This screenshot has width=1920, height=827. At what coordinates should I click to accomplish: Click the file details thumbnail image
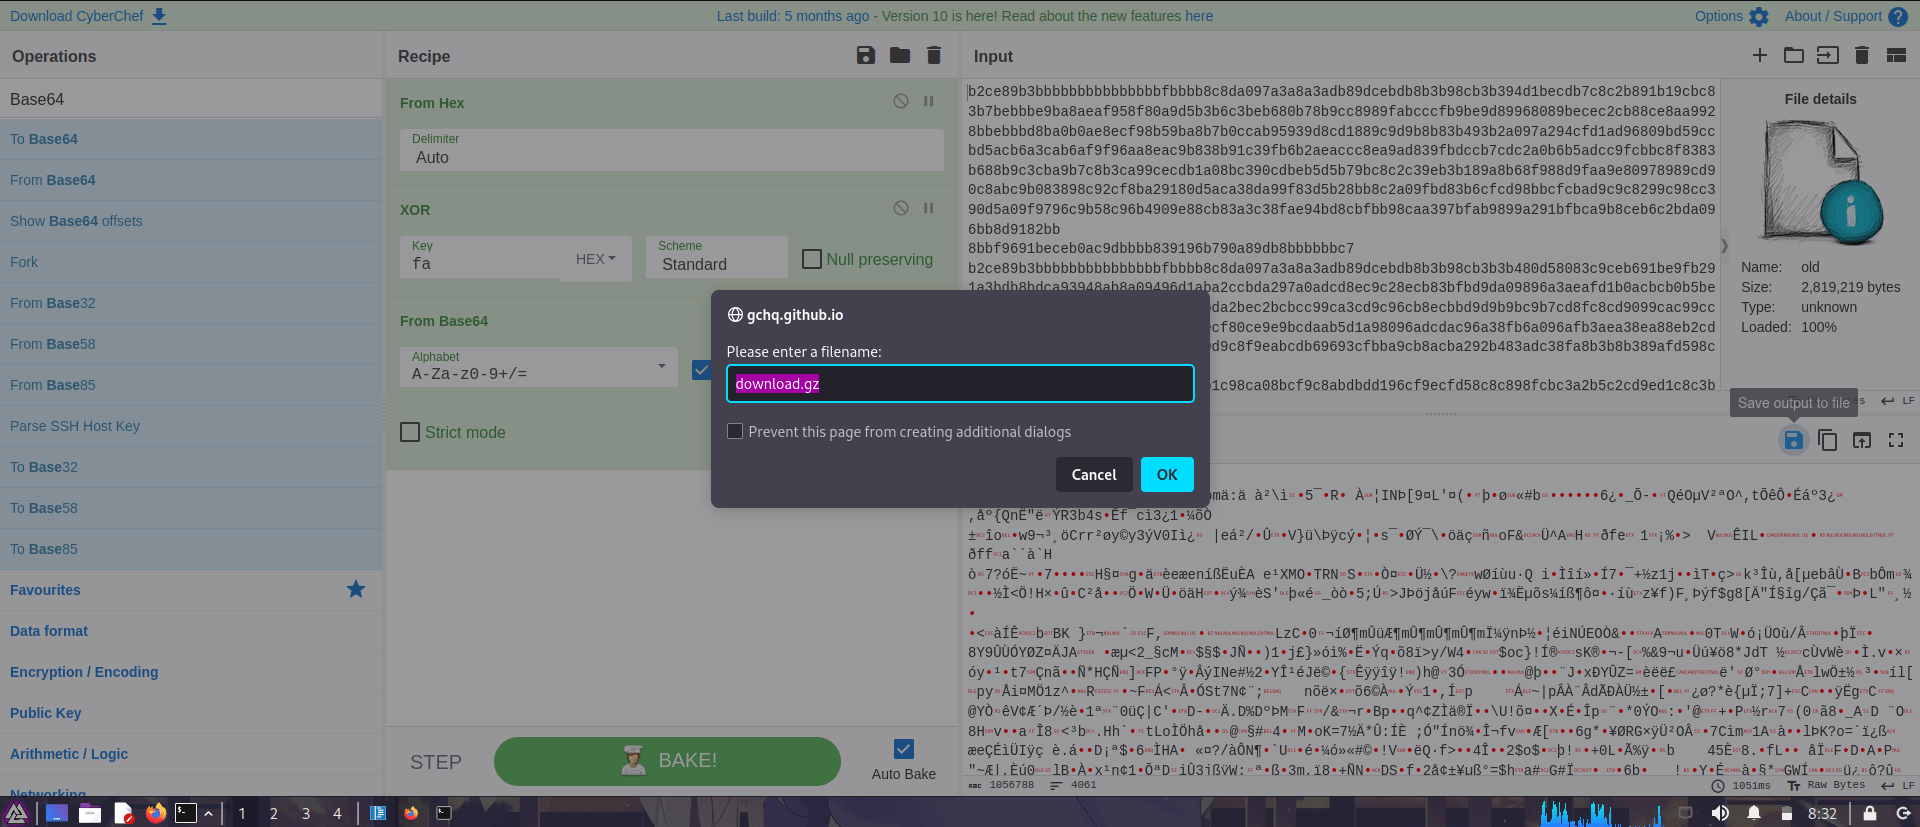(x=1822, y=183)
